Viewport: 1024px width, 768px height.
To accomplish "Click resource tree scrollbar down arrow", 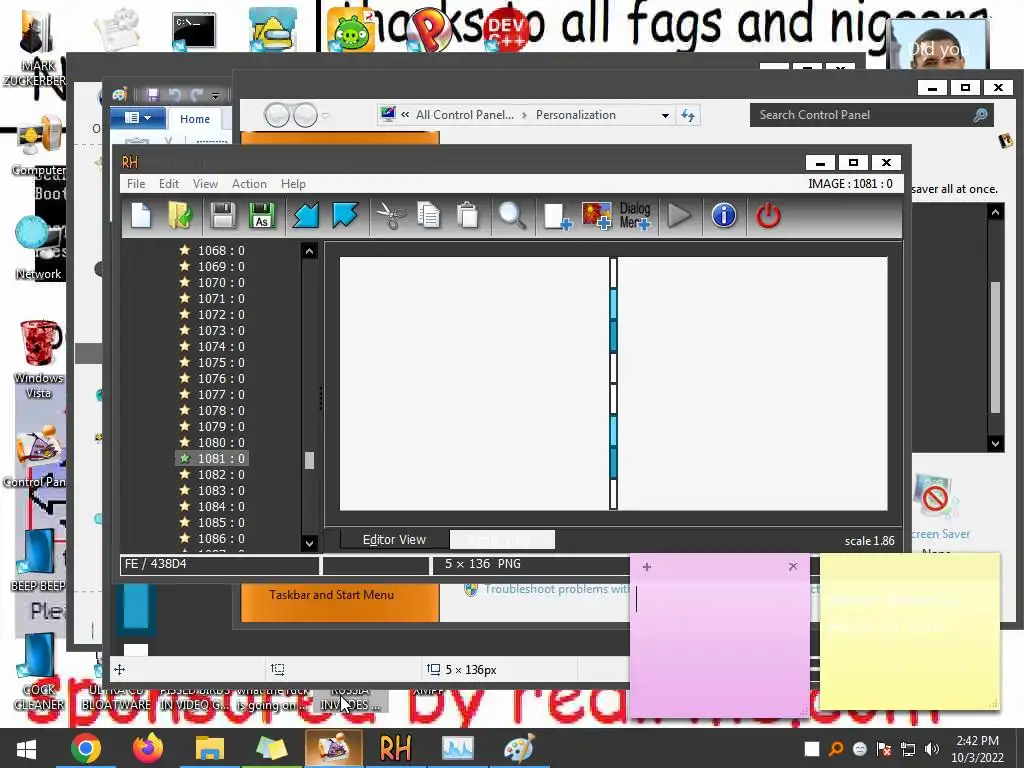I will click(310, 543).
